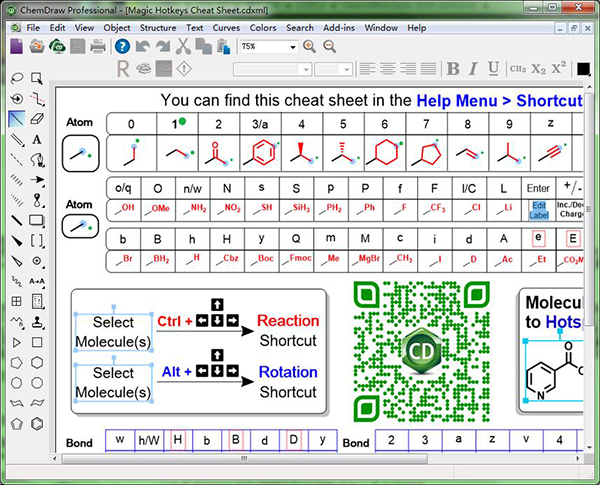Open the 75% zoom level dropdown
The width and height of the screenshot is (600, 485).
[293, 47]
